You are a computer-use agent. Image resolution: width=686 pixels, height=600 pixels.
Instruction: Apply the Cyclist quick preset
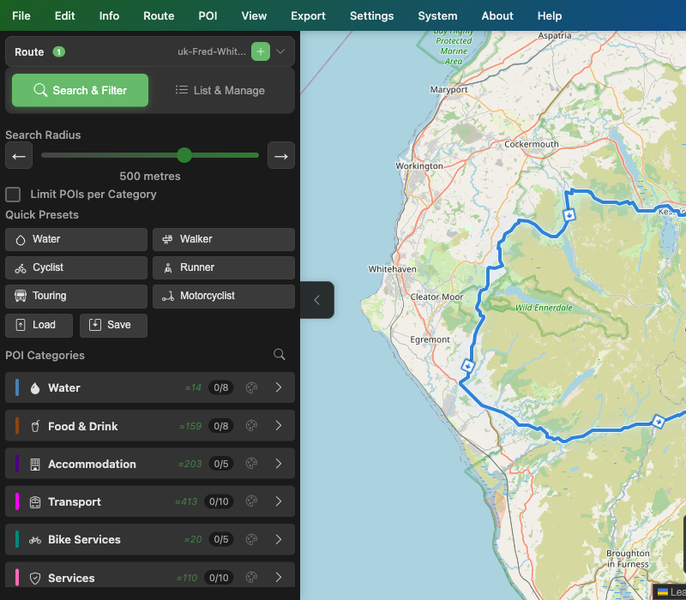(76, 267)
